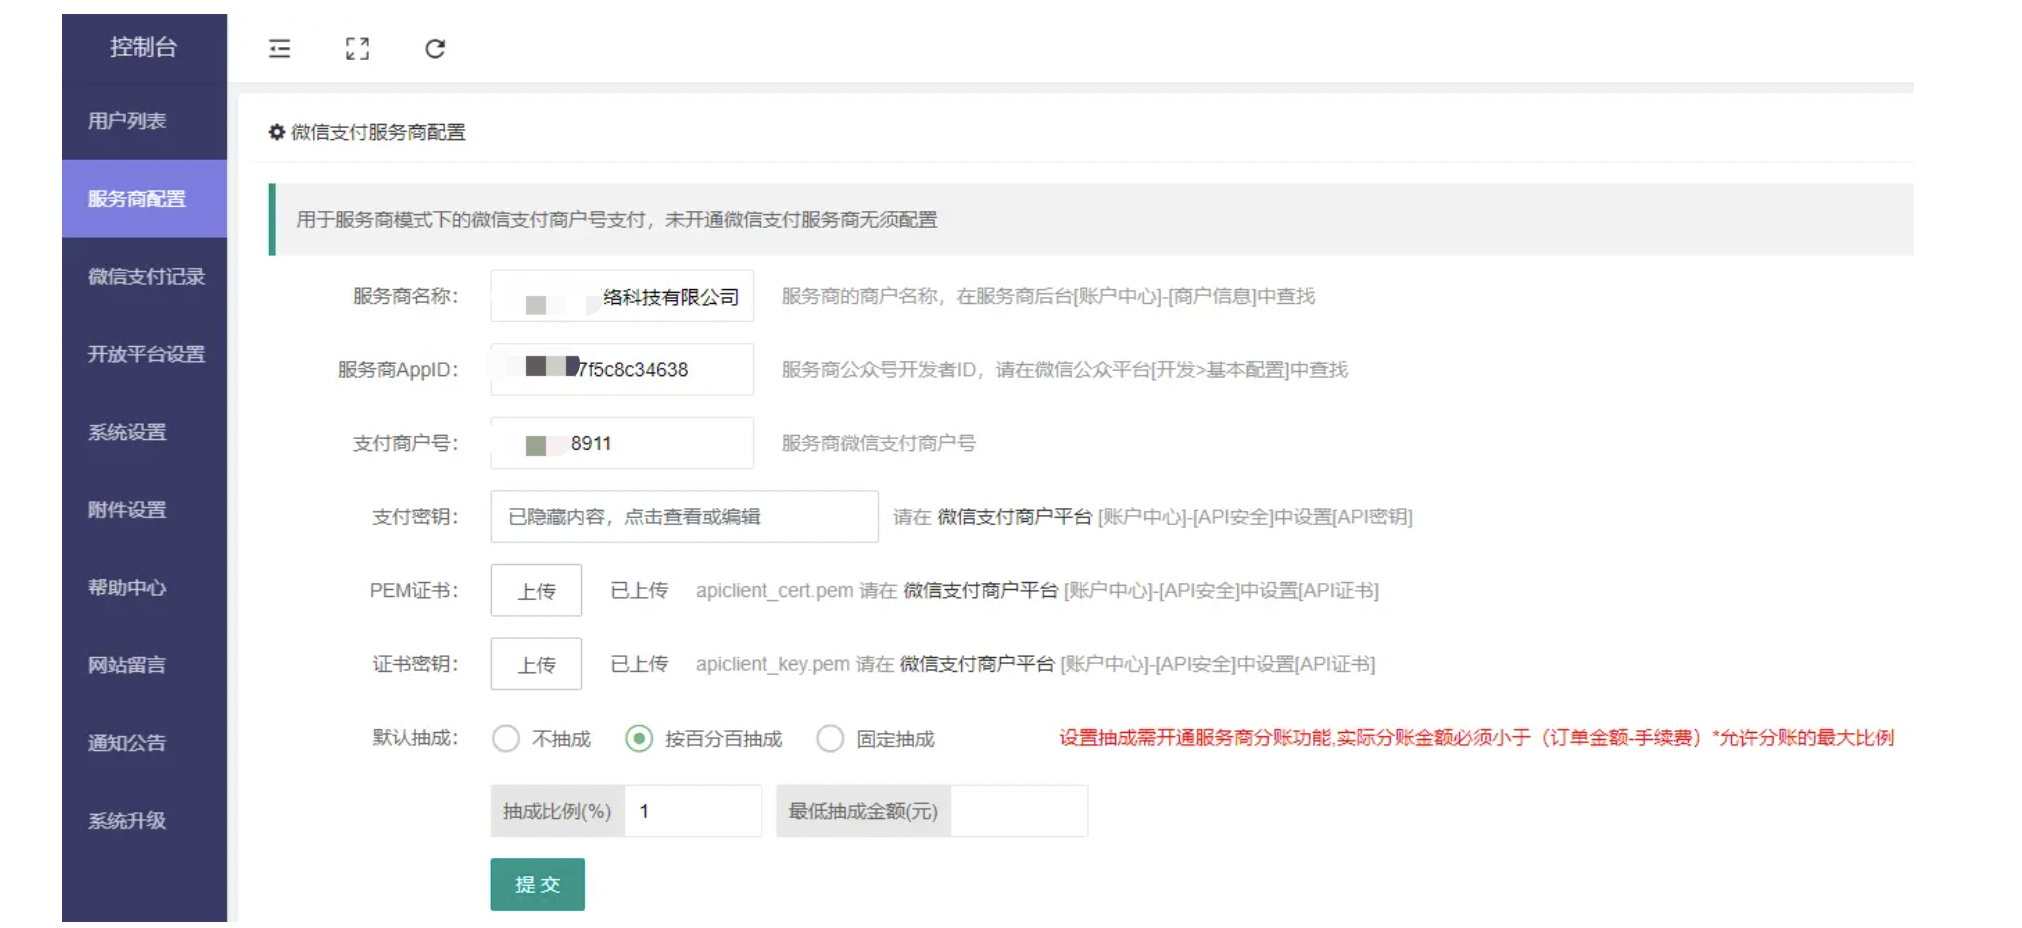Collapse the sidebar menu toggle icon
The image size is (2022, 928).
280,48
